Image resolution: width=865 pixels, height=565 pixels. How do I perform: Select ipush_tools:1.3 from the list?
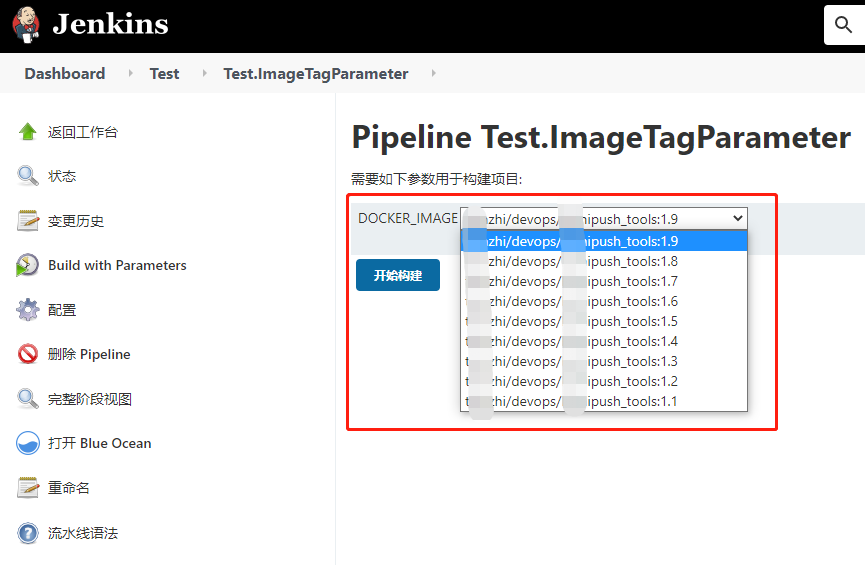(x=604, y=361)
